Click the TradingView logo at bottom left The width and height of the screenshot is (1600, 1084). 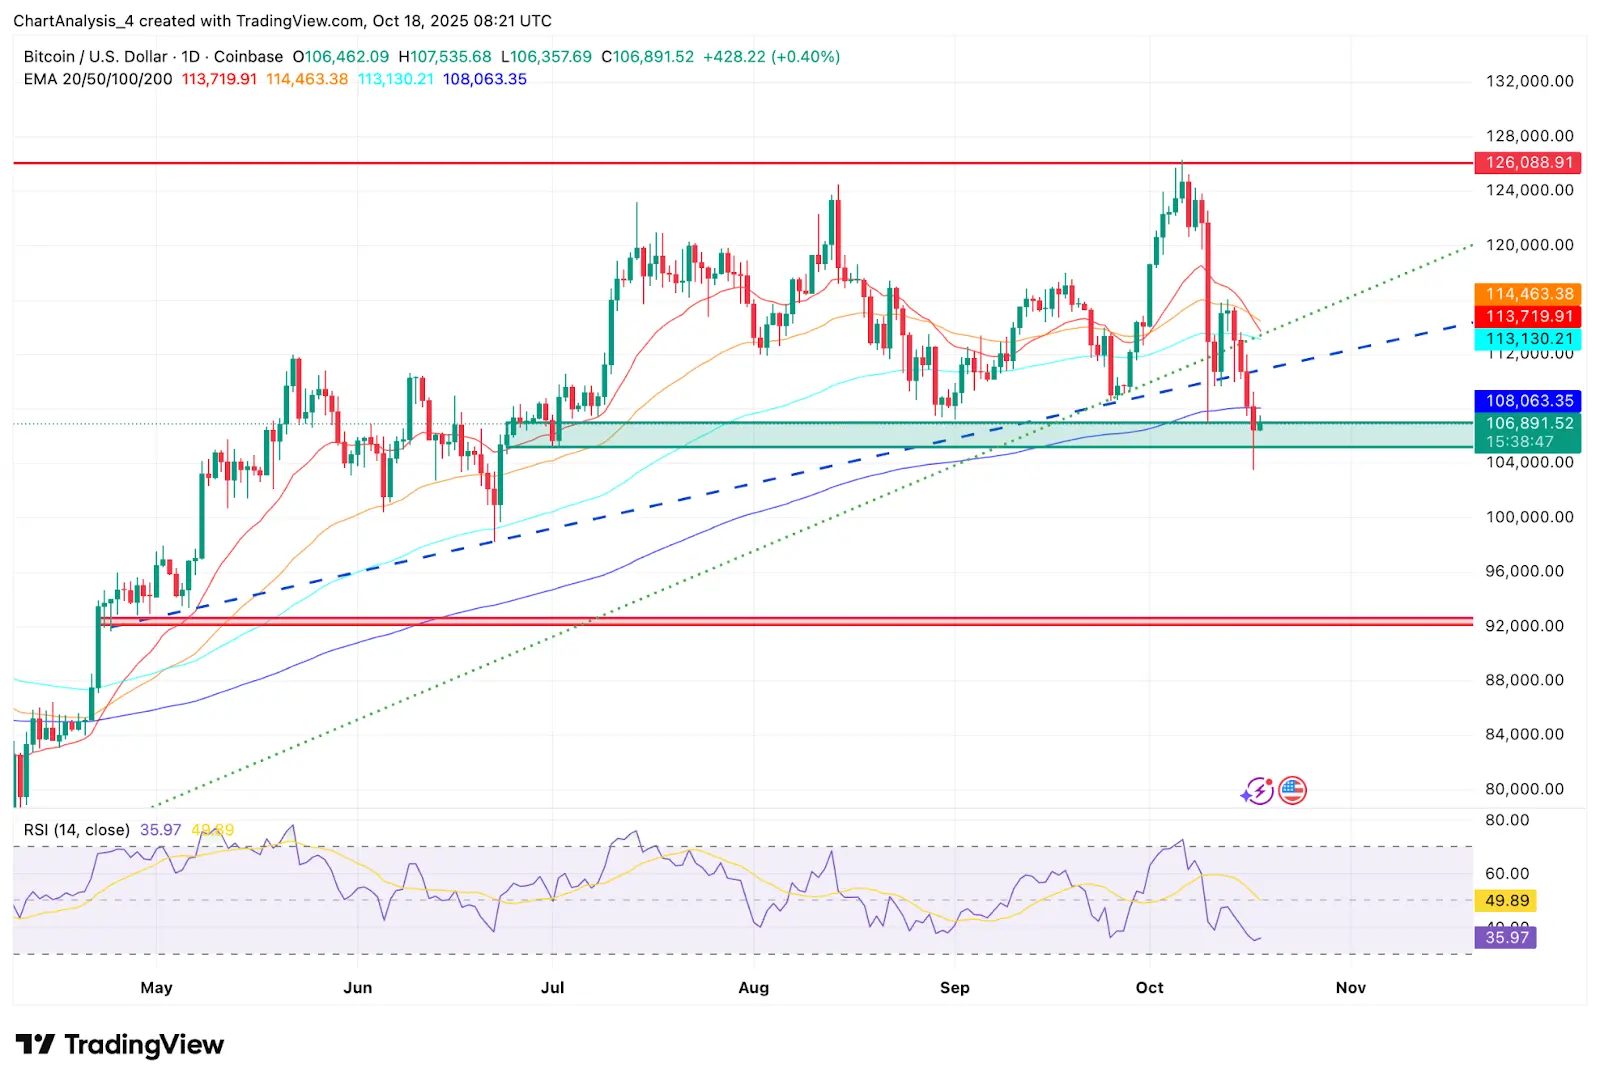tap(120, 1045)
